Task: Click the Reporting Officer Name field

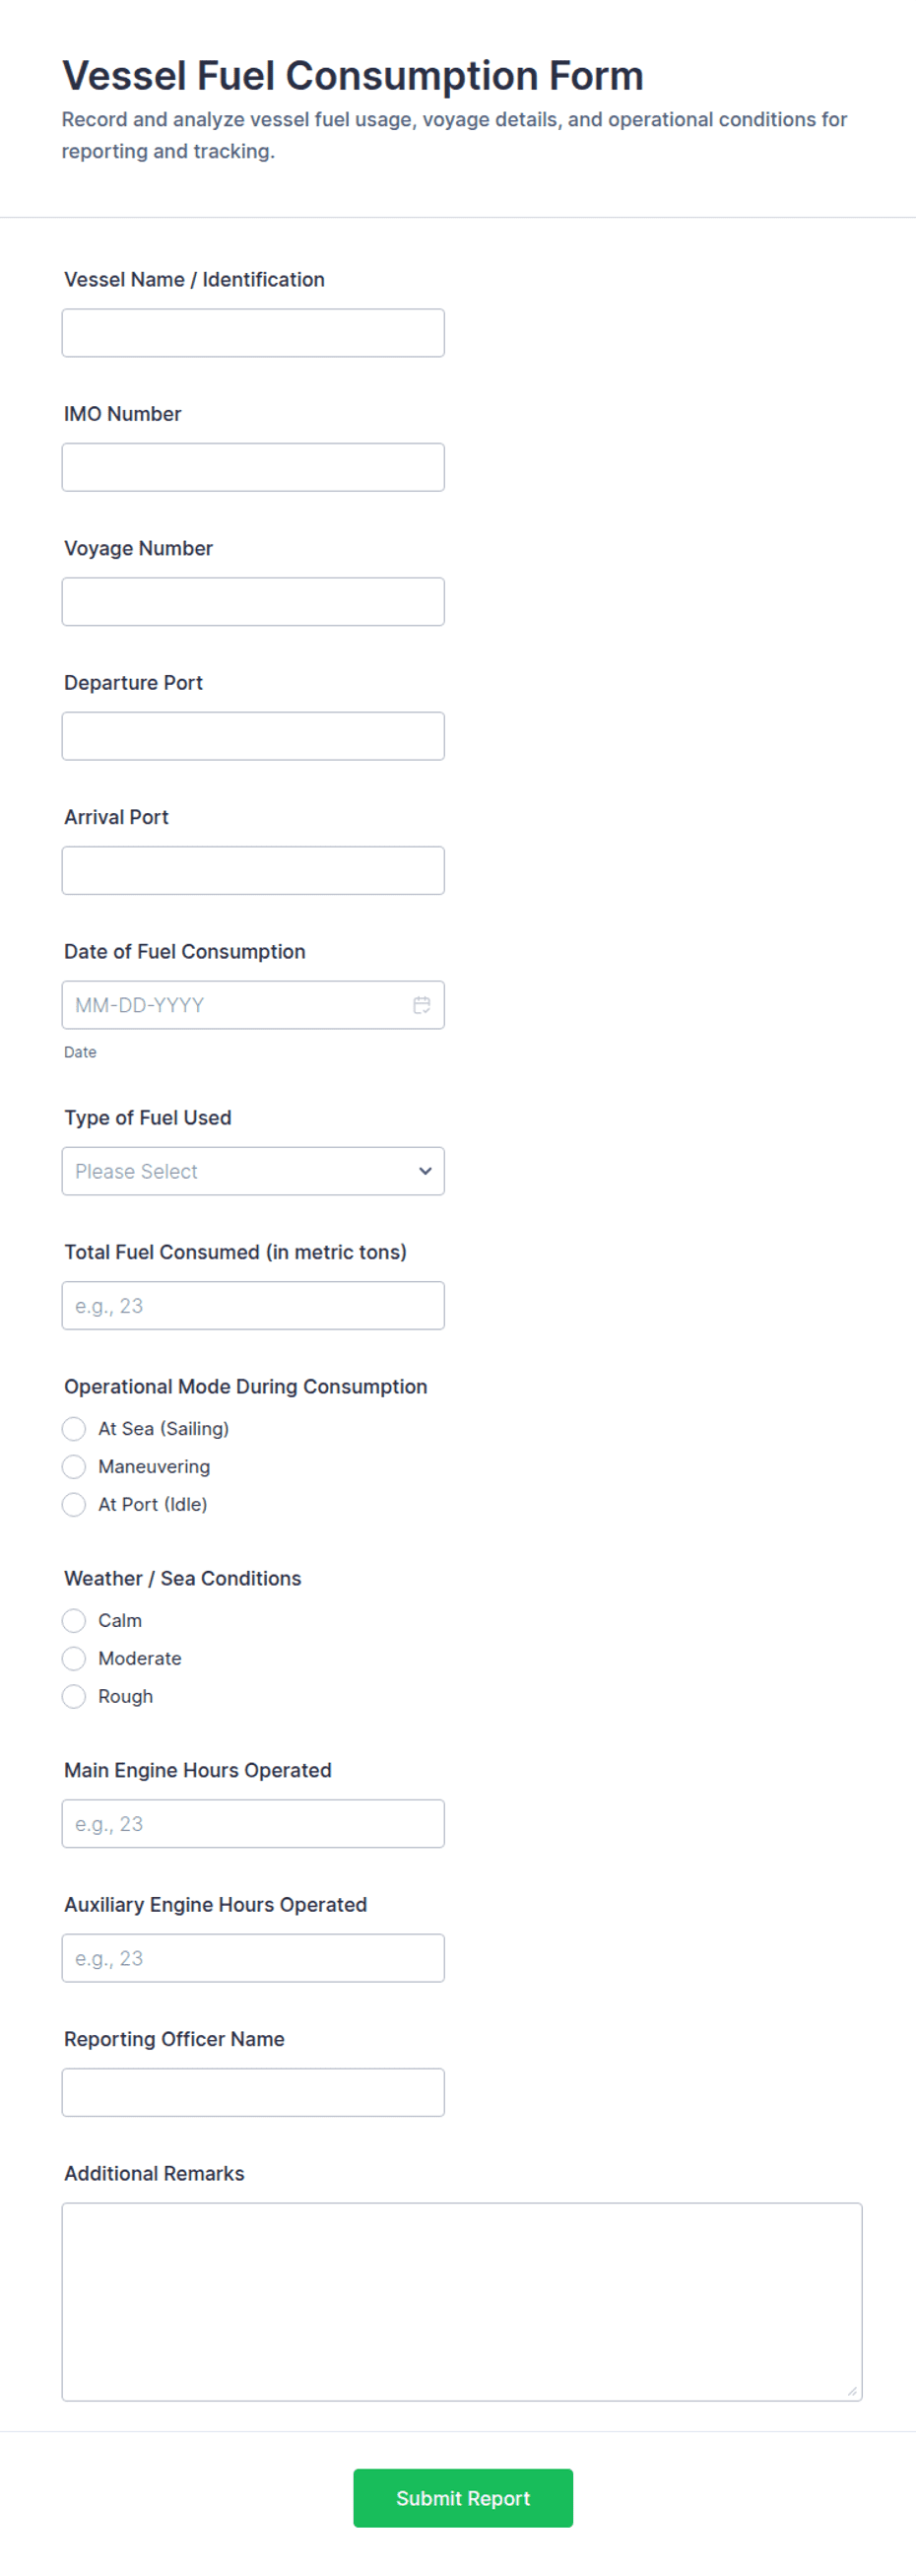Action: coord(253,2093)
